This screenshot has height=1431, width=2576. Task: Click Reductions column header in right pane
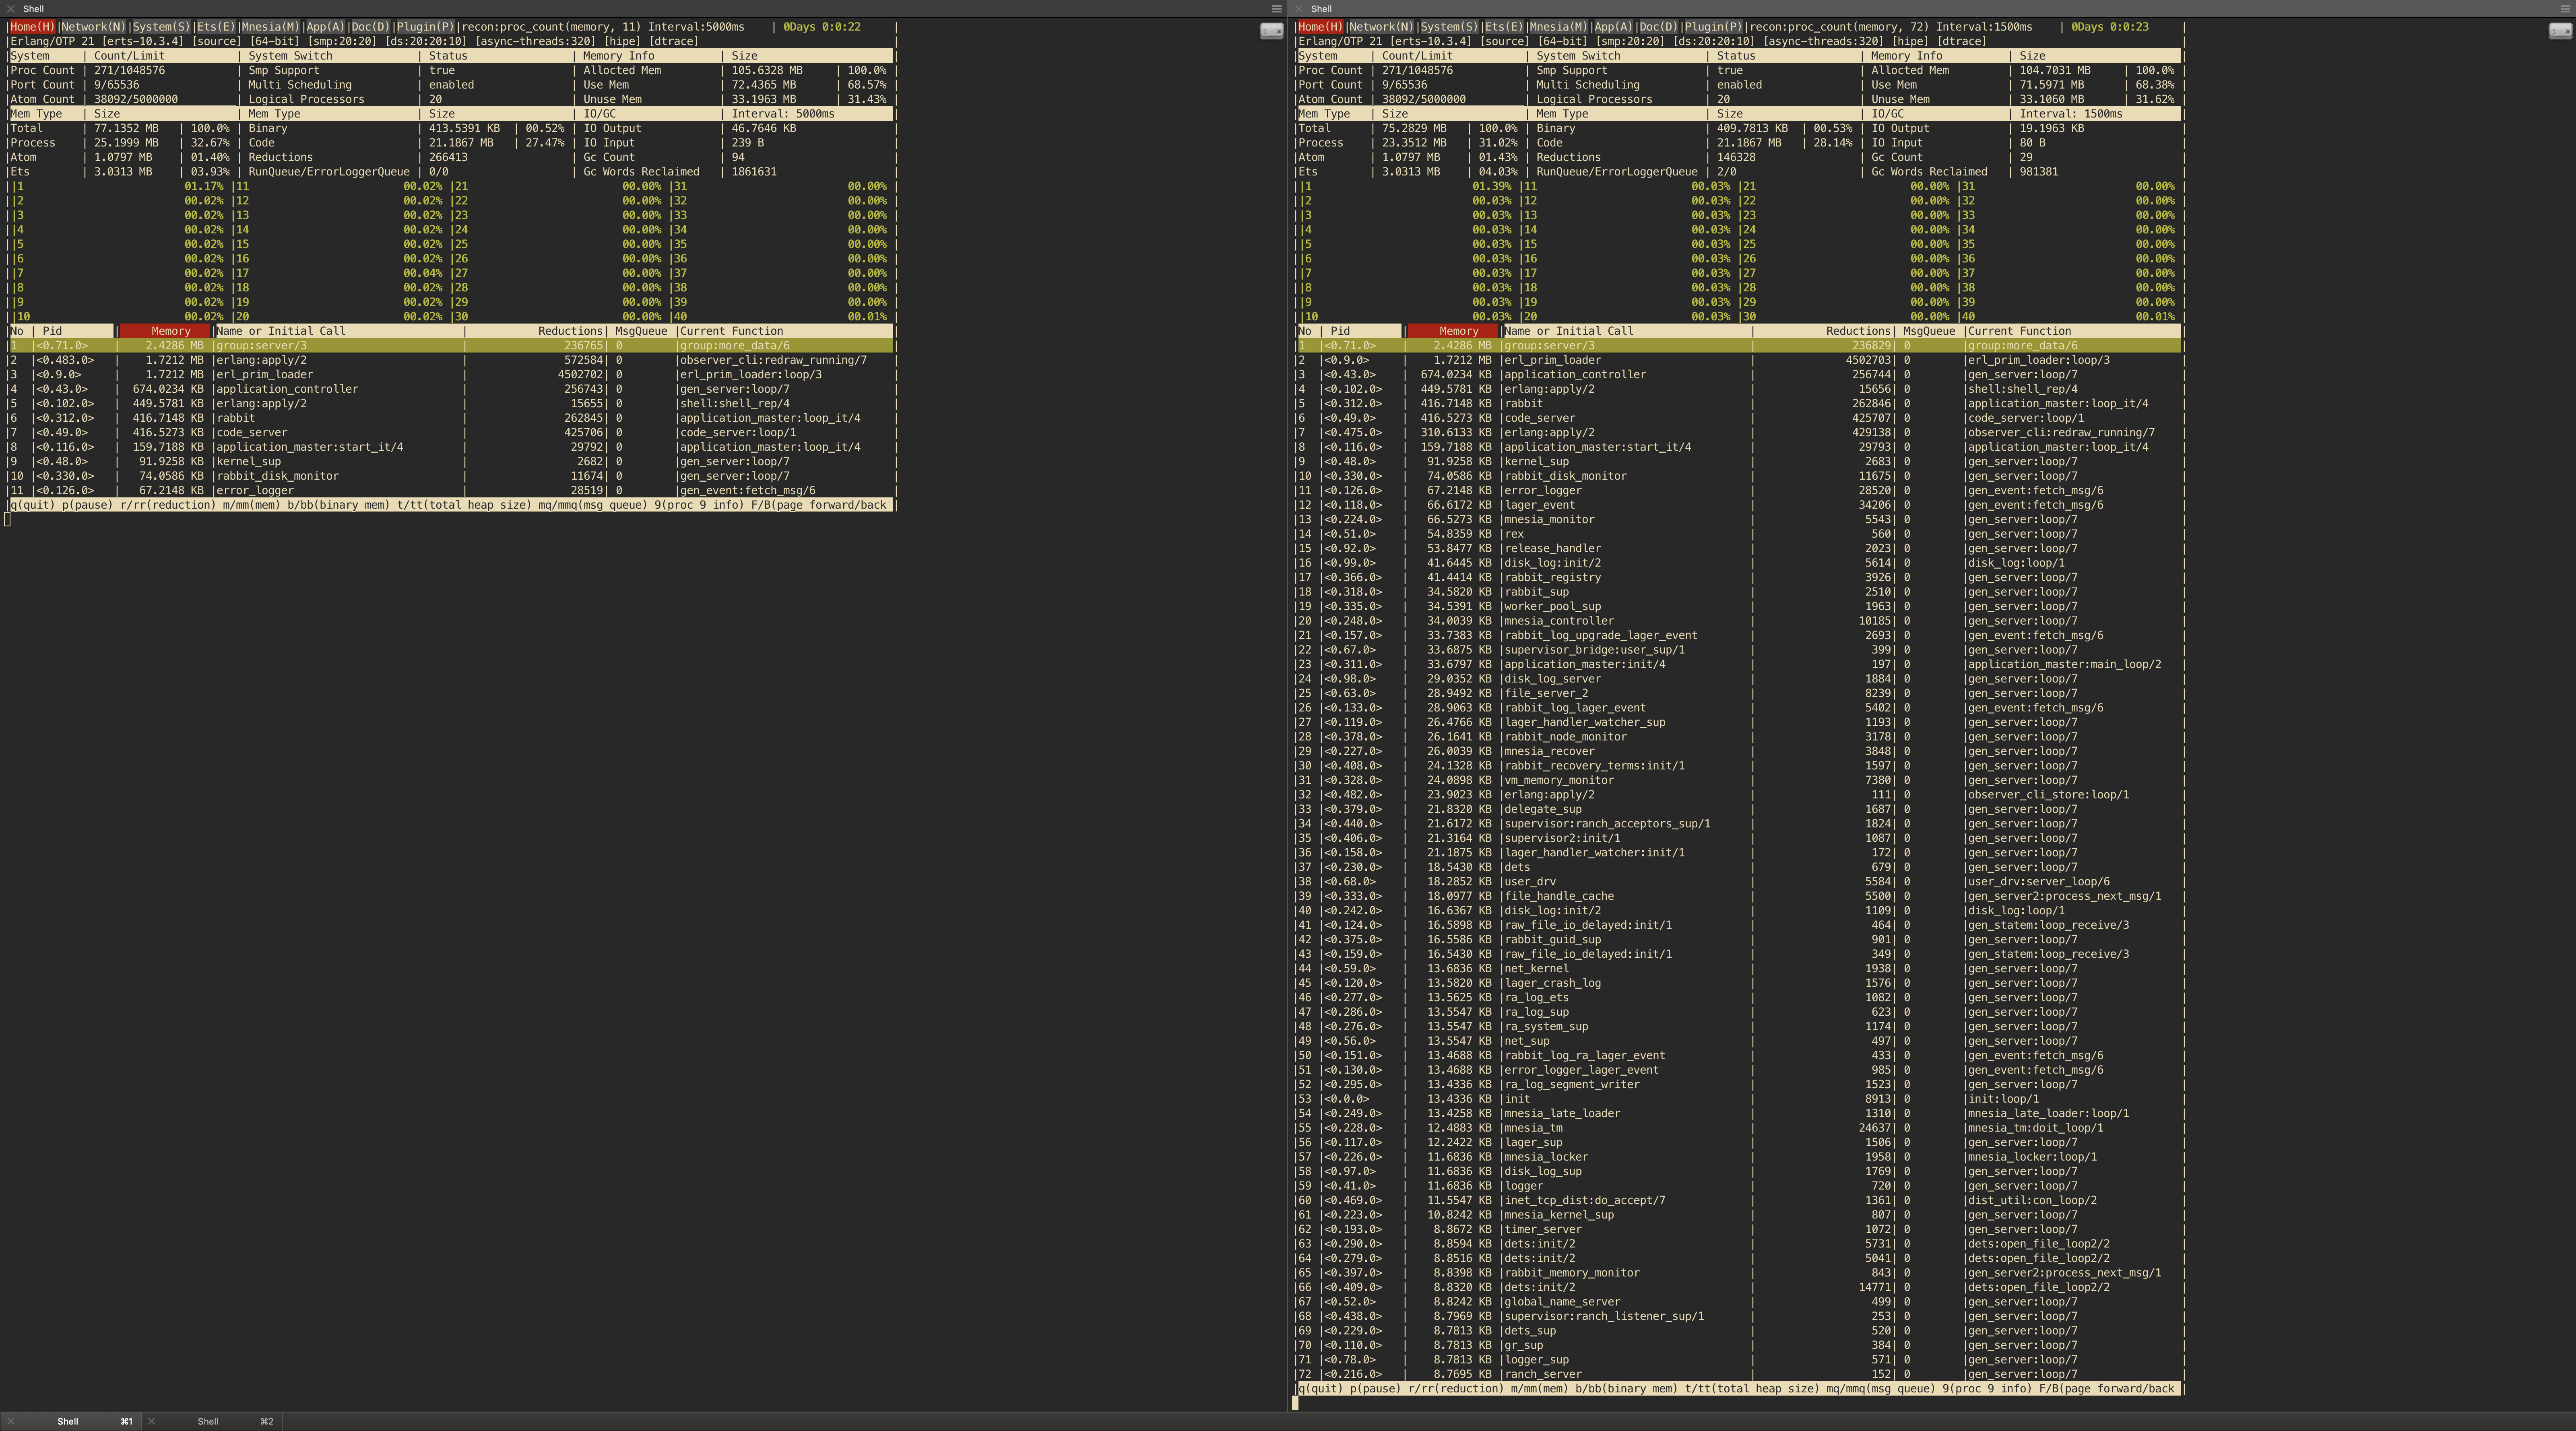point(1857,331)
